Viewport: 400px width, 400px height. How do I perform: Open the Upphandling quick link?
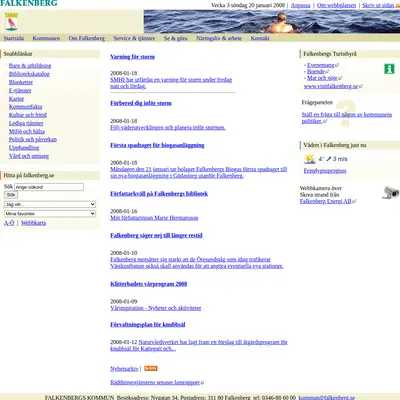24,148
